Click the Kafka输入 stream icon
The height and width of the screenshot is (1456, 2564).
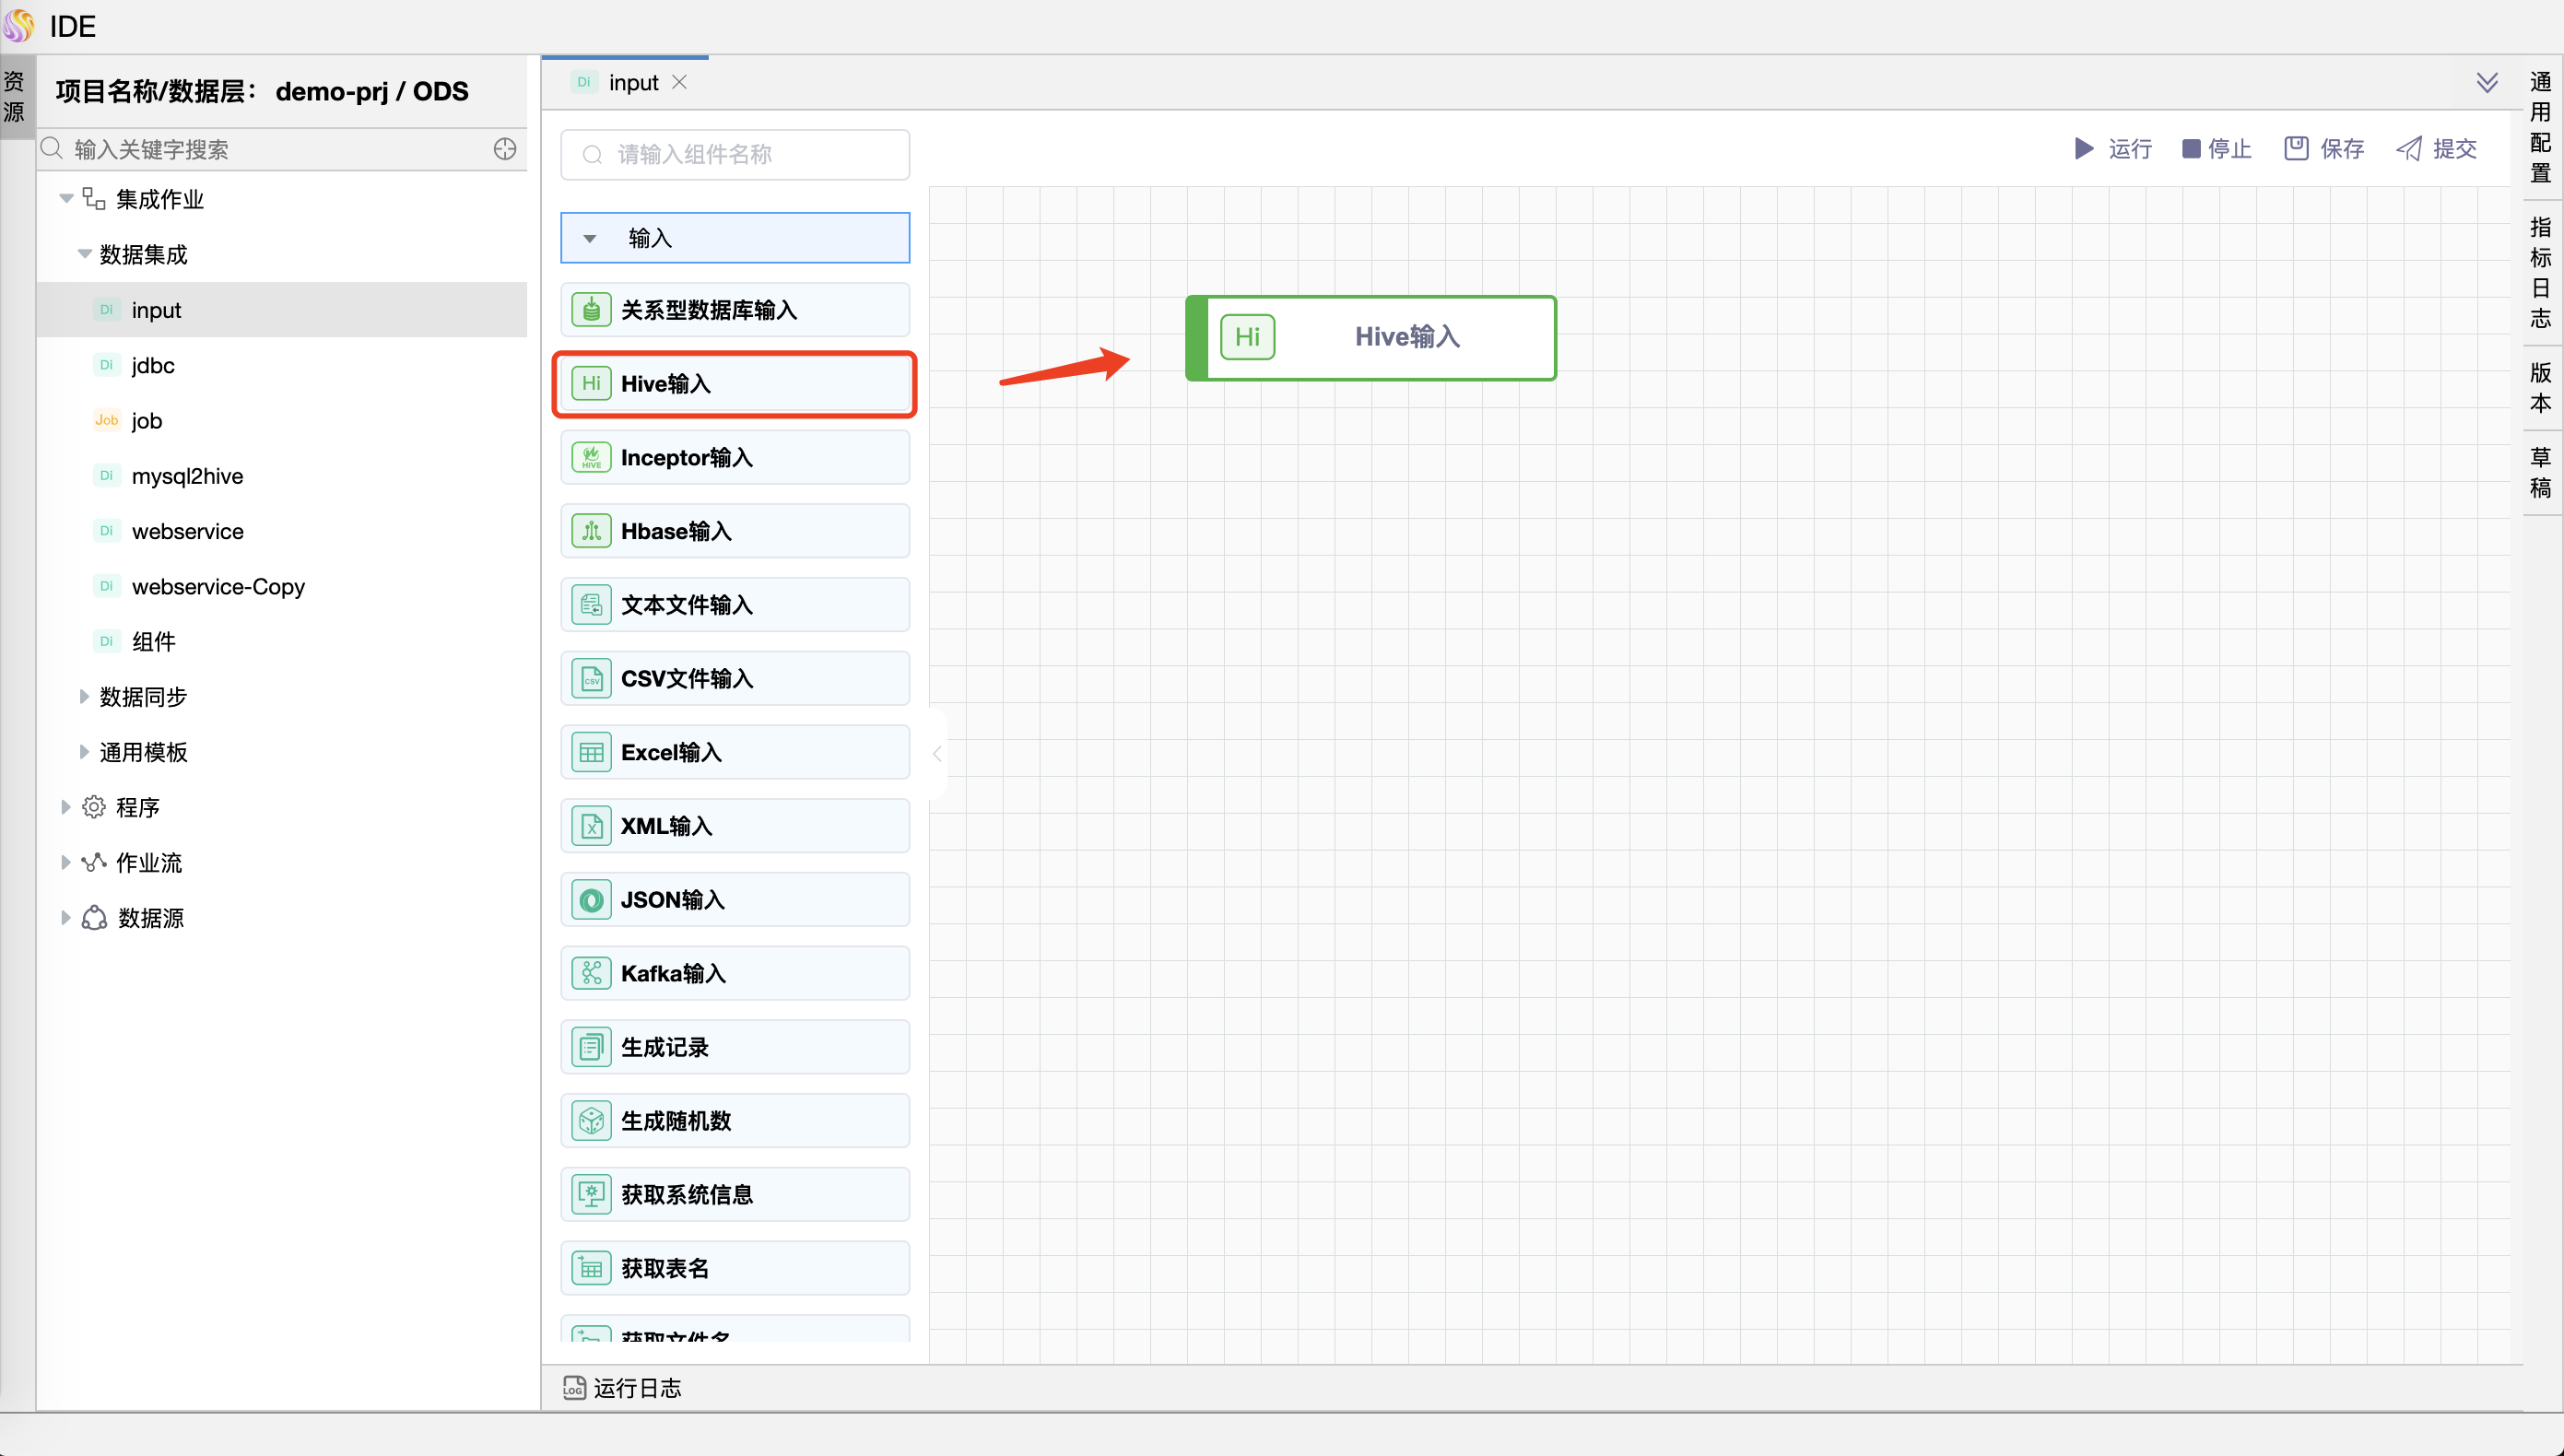(594, 974)
